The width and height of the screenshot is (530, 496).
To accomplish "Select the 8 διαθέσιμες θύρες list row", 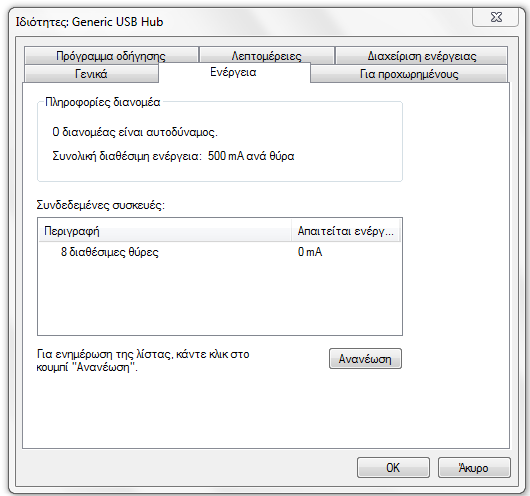I will [220, 252].
